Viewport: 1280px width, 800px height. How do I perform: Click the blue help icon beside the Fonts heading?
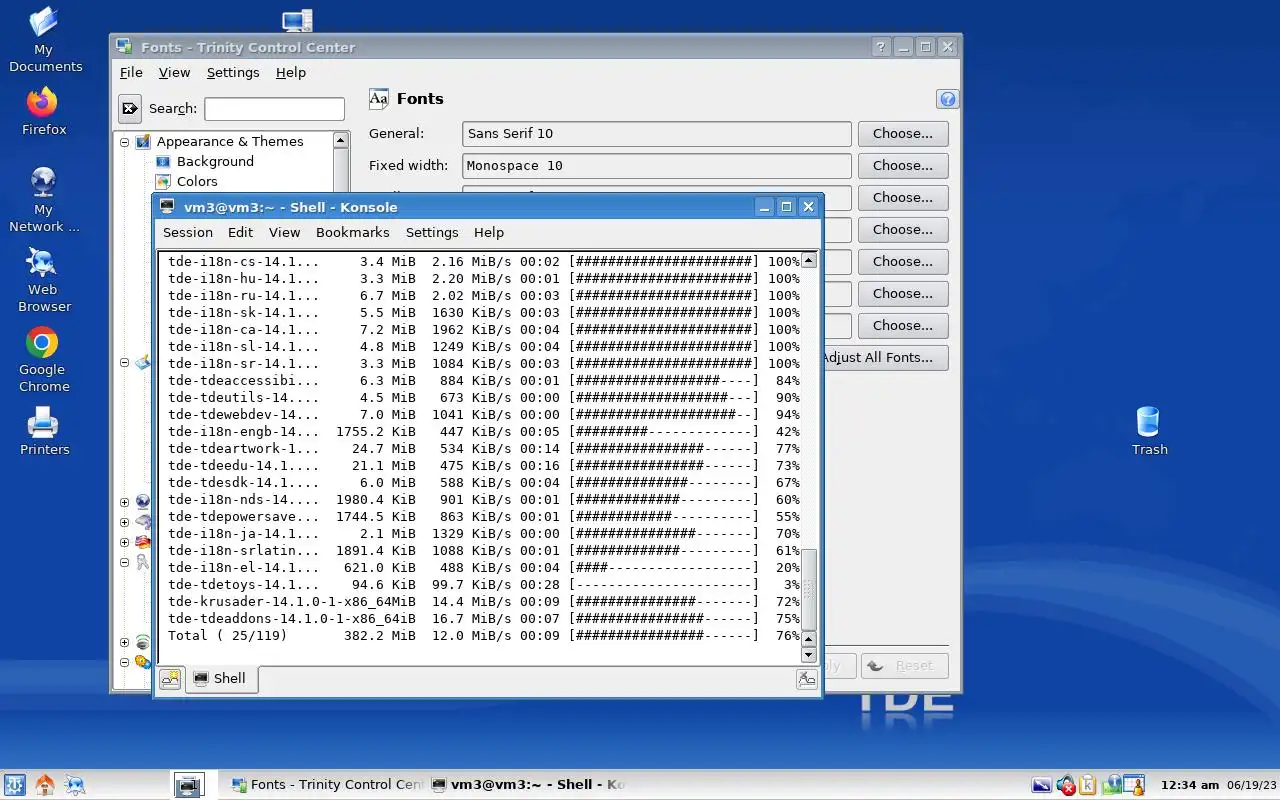pyautogui.click(x=947, y=99)
